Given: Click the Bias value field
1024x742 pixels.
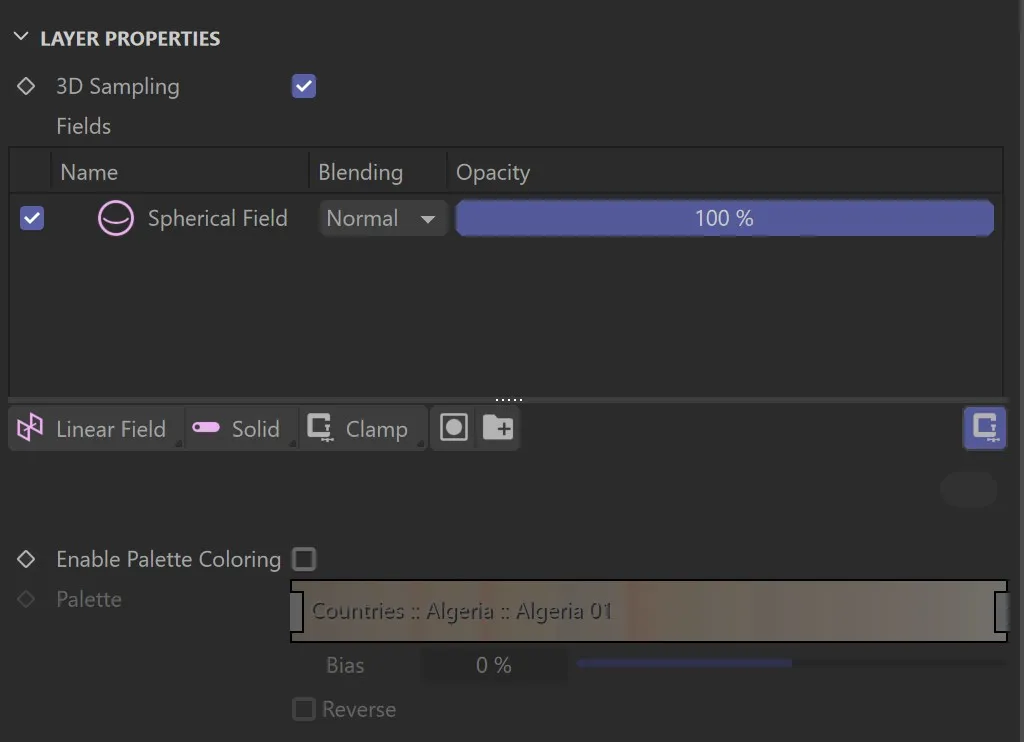Looking at the screenshot, I should click(494, 663).
